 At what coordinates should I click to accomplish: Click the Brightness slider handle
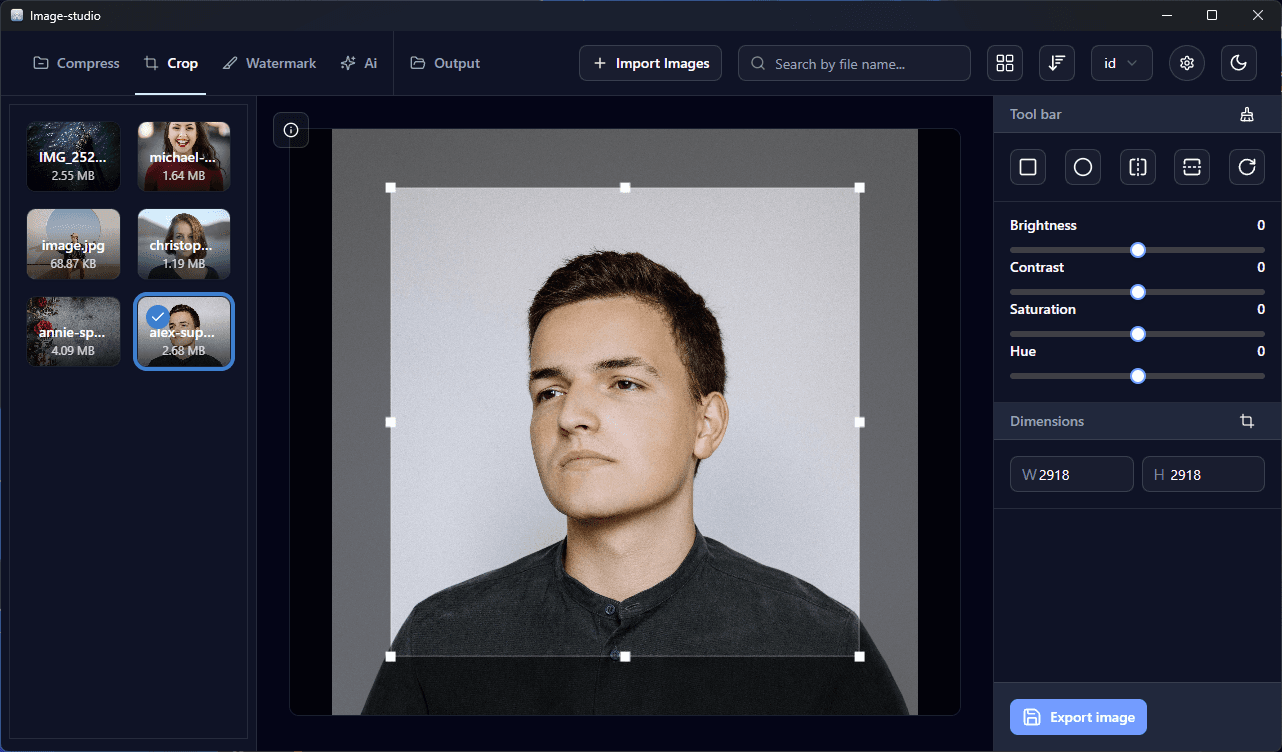coord(1137,250)
